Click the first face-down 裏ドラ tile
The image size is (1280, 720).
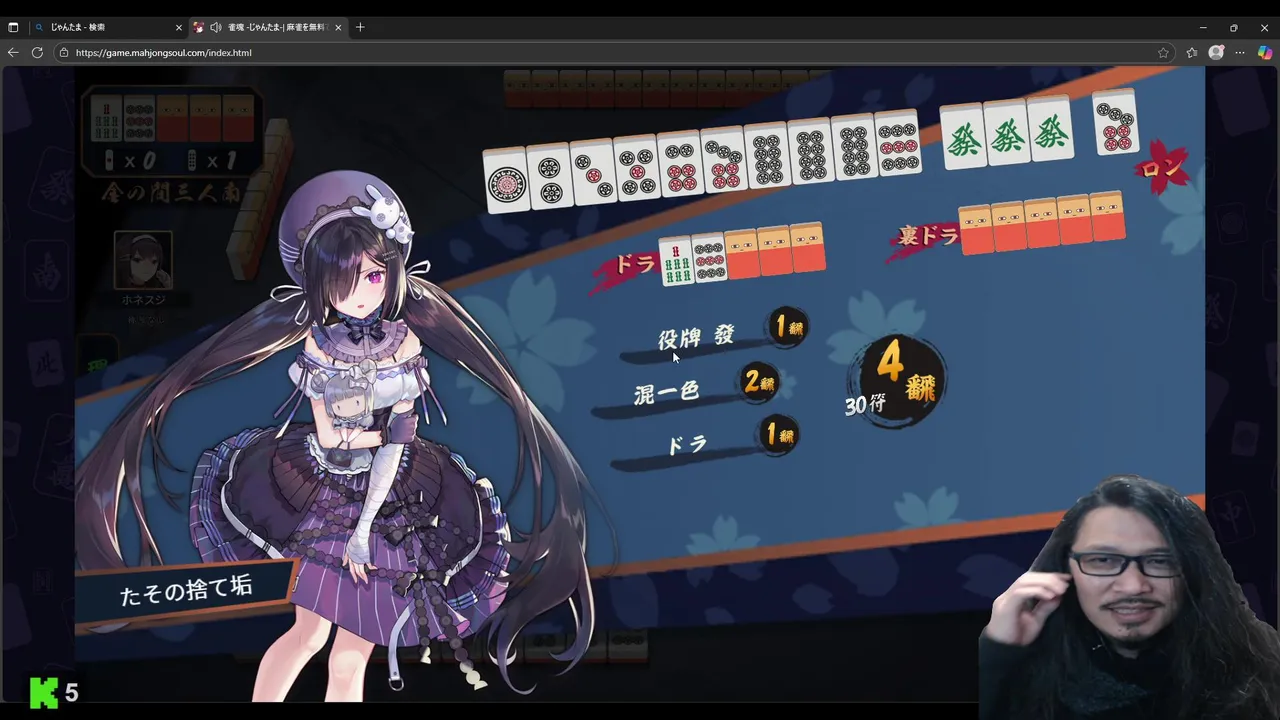point(975,229)
